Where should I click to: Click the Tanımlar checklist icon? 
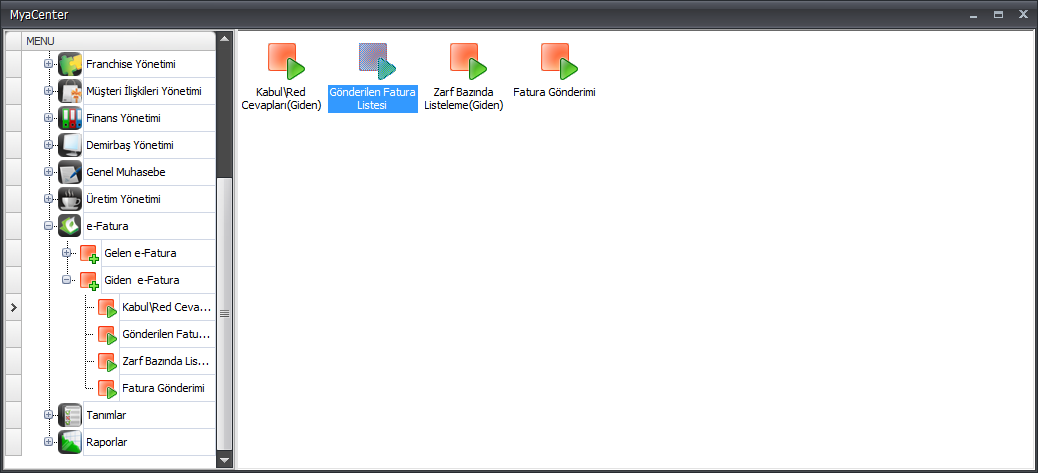70,415
